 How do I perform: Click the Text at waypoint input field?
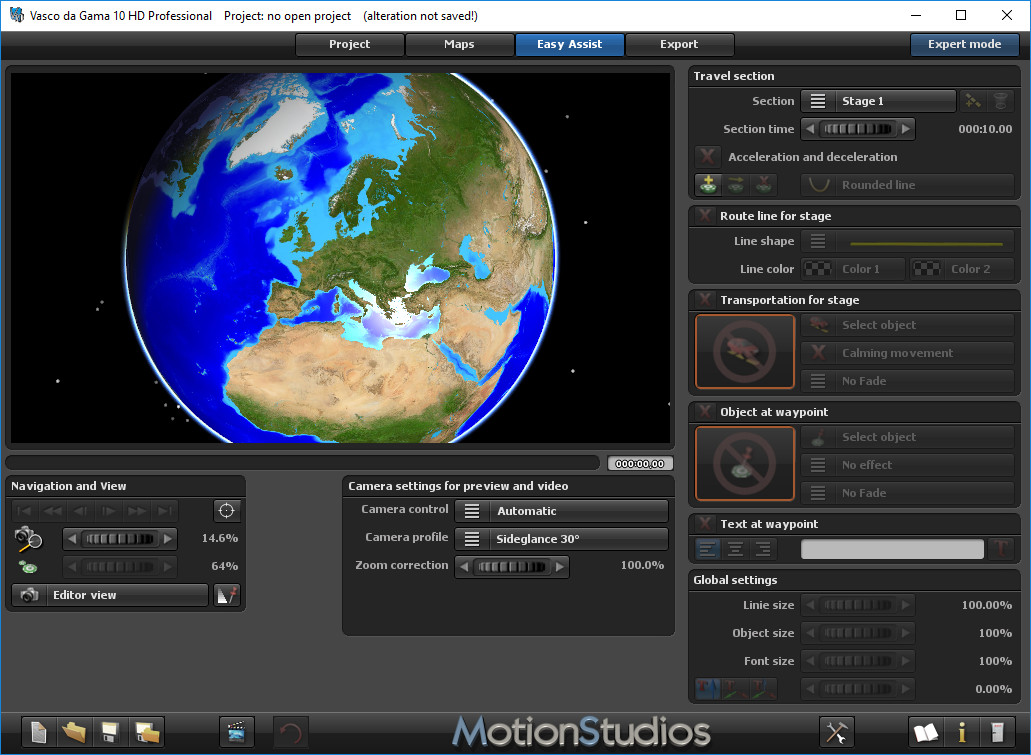(892, 548)
